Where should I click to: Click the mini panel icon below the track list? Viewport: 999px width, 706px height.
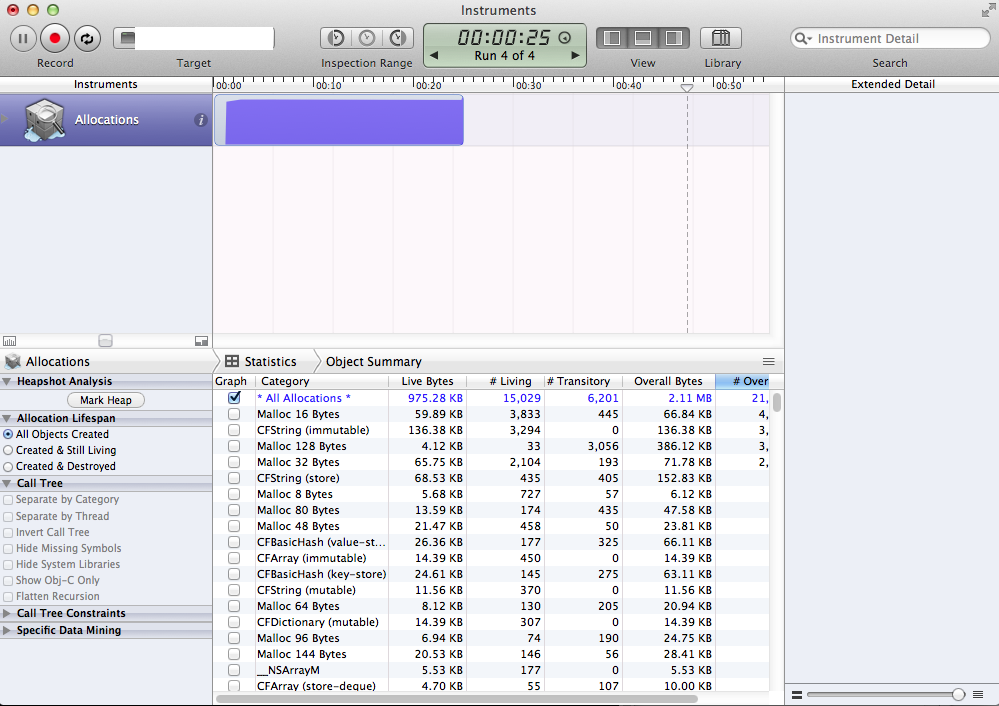coord(201,341)
